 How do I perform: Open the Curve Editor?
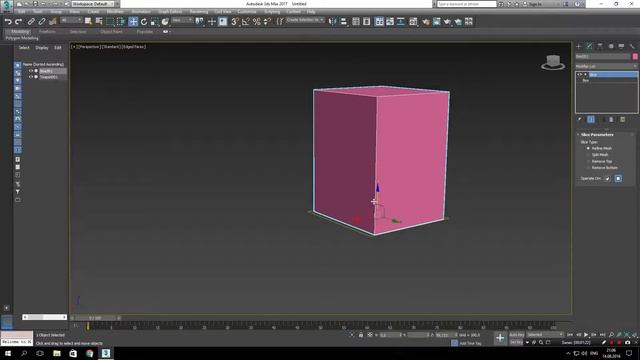pos(390,22)
